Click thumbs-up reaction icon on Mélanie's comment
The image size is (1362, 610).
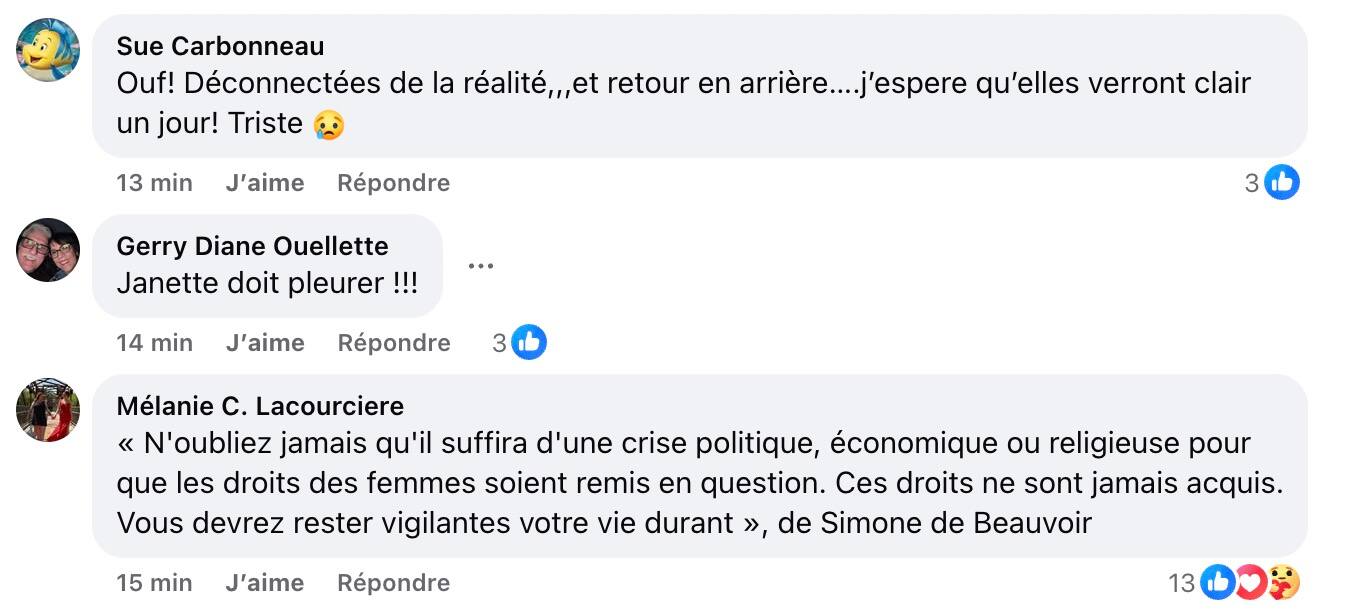coord(1217,582)
